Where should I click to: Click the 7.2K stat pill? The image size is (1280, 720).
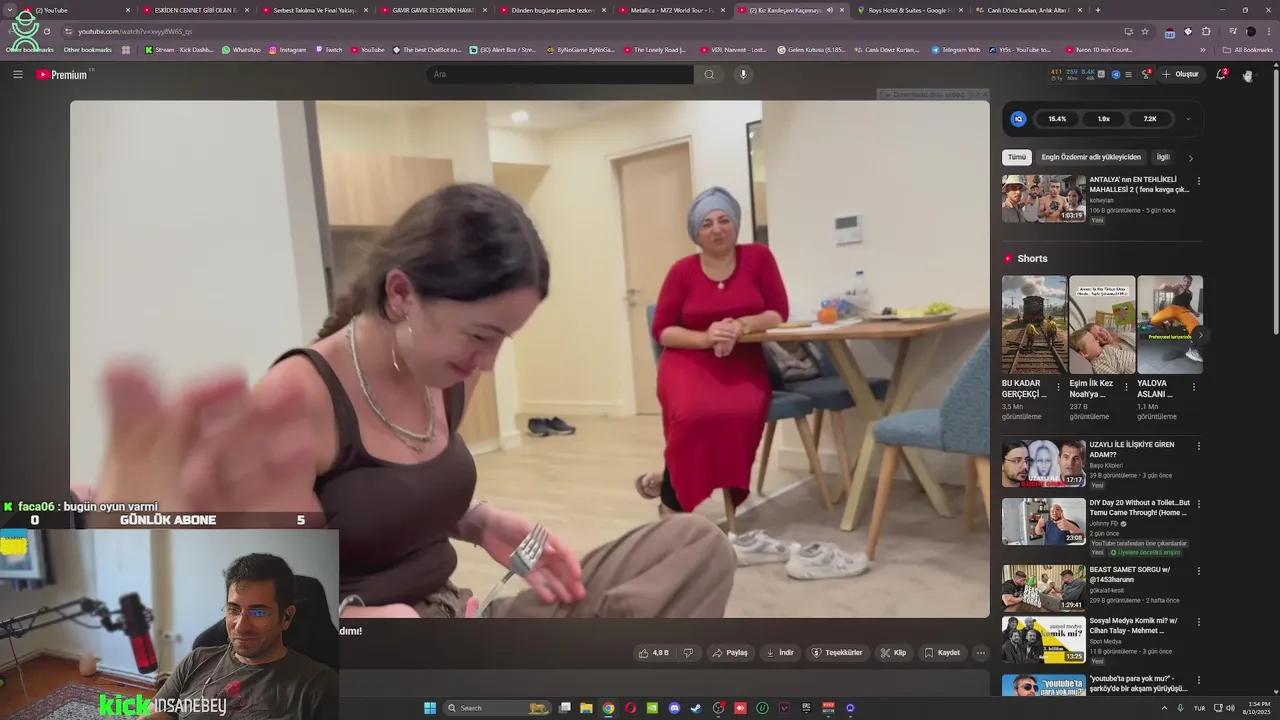tap(1150, 119)
